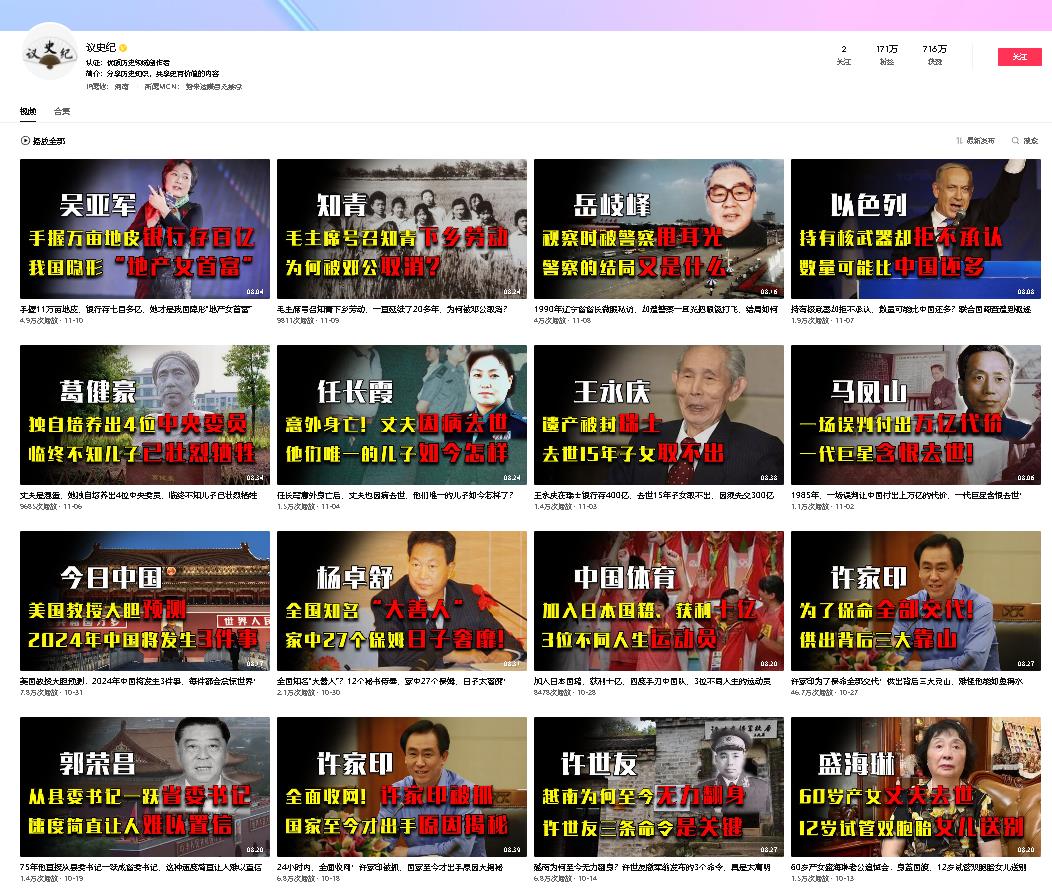
Task: Open the 关注 following count
Action: pyautogui.click(x=843, y=55)
